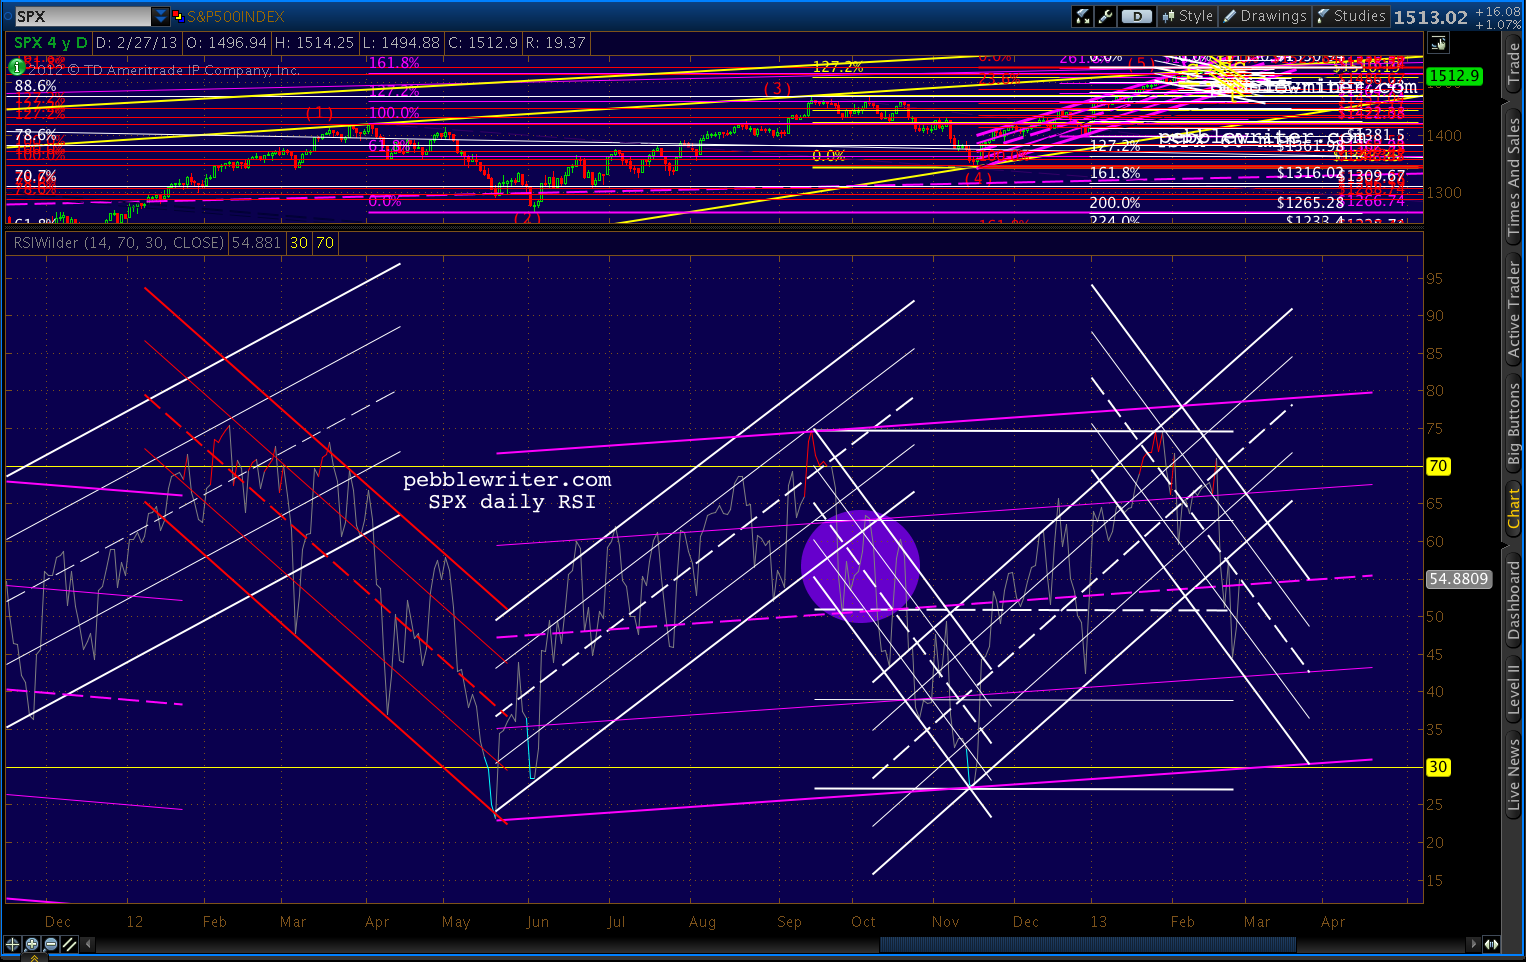Switch to the Trade sidebar tab
This screenshot has height=962, width=1526.
[x=1514, y=63]
